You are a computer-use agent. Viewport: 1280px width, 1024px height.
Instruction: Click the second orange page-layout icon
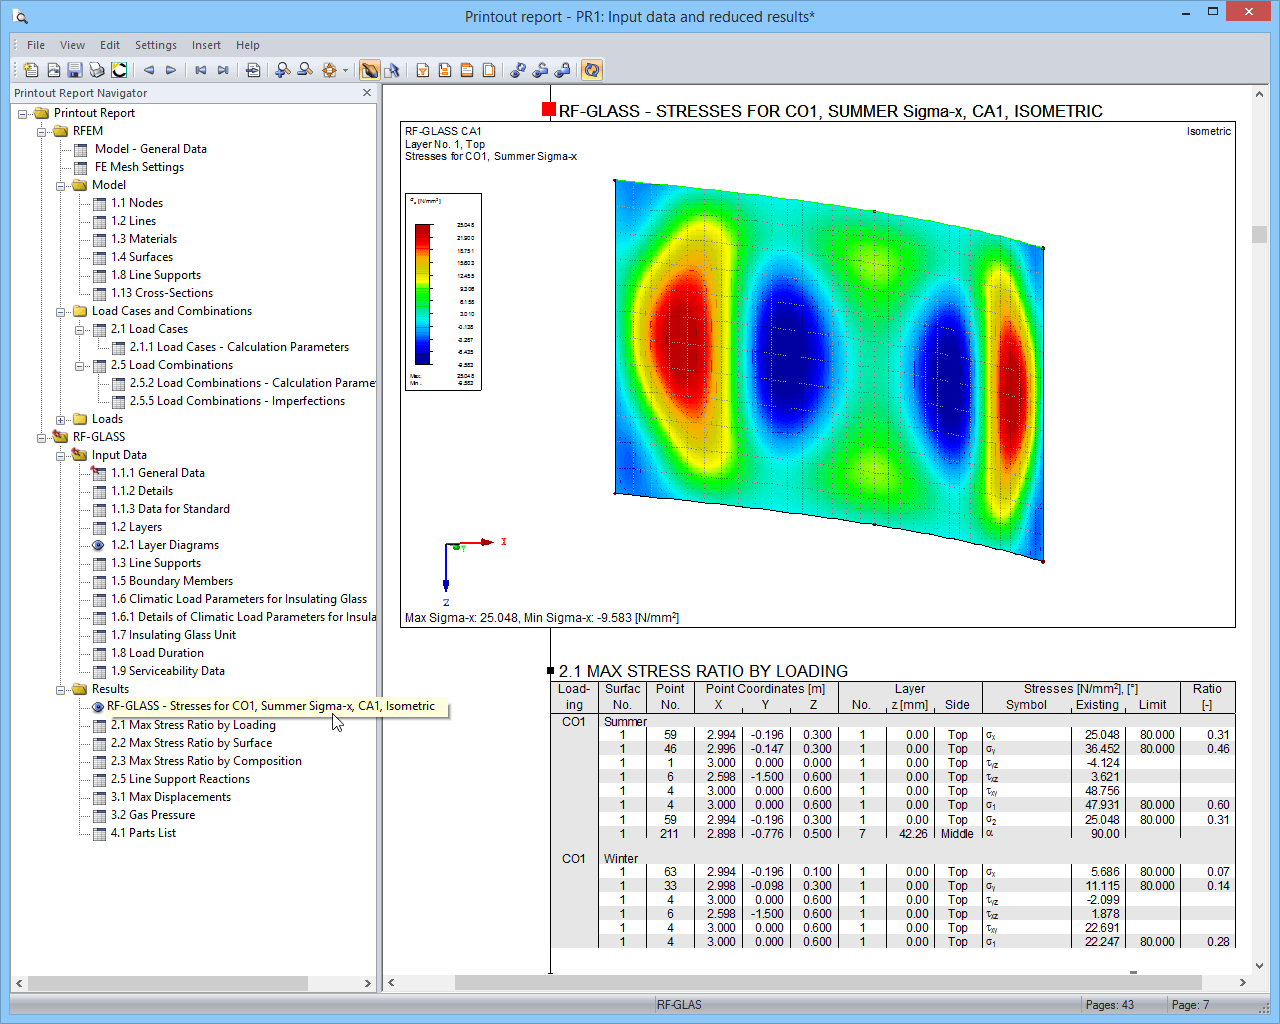pos(445,70)
